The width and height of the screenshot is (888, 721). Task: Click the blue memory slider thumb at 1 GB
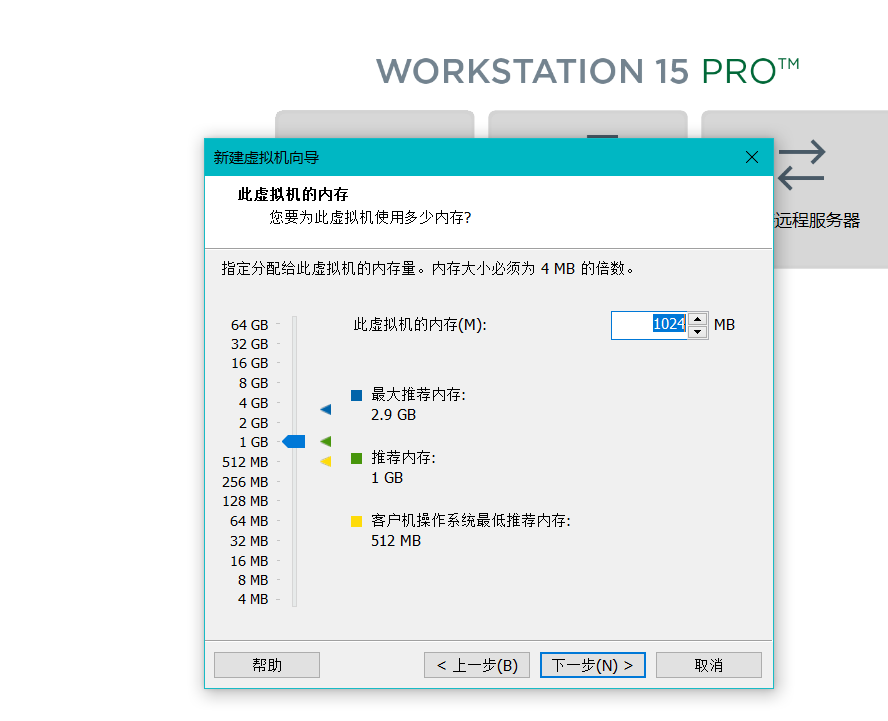coord(293,441)
